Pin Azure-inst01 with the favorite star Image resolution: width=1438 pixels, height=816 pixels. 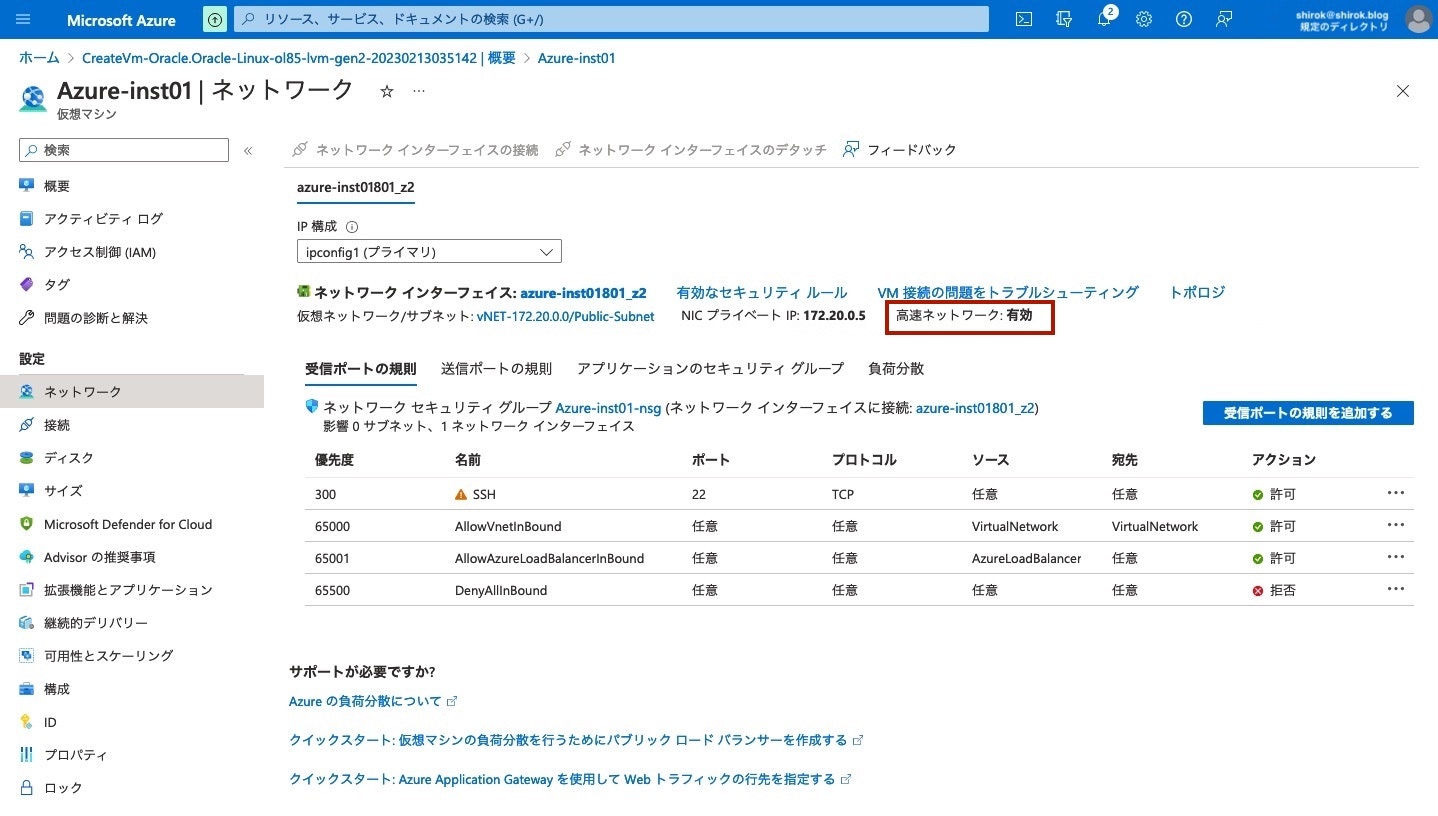387,91
